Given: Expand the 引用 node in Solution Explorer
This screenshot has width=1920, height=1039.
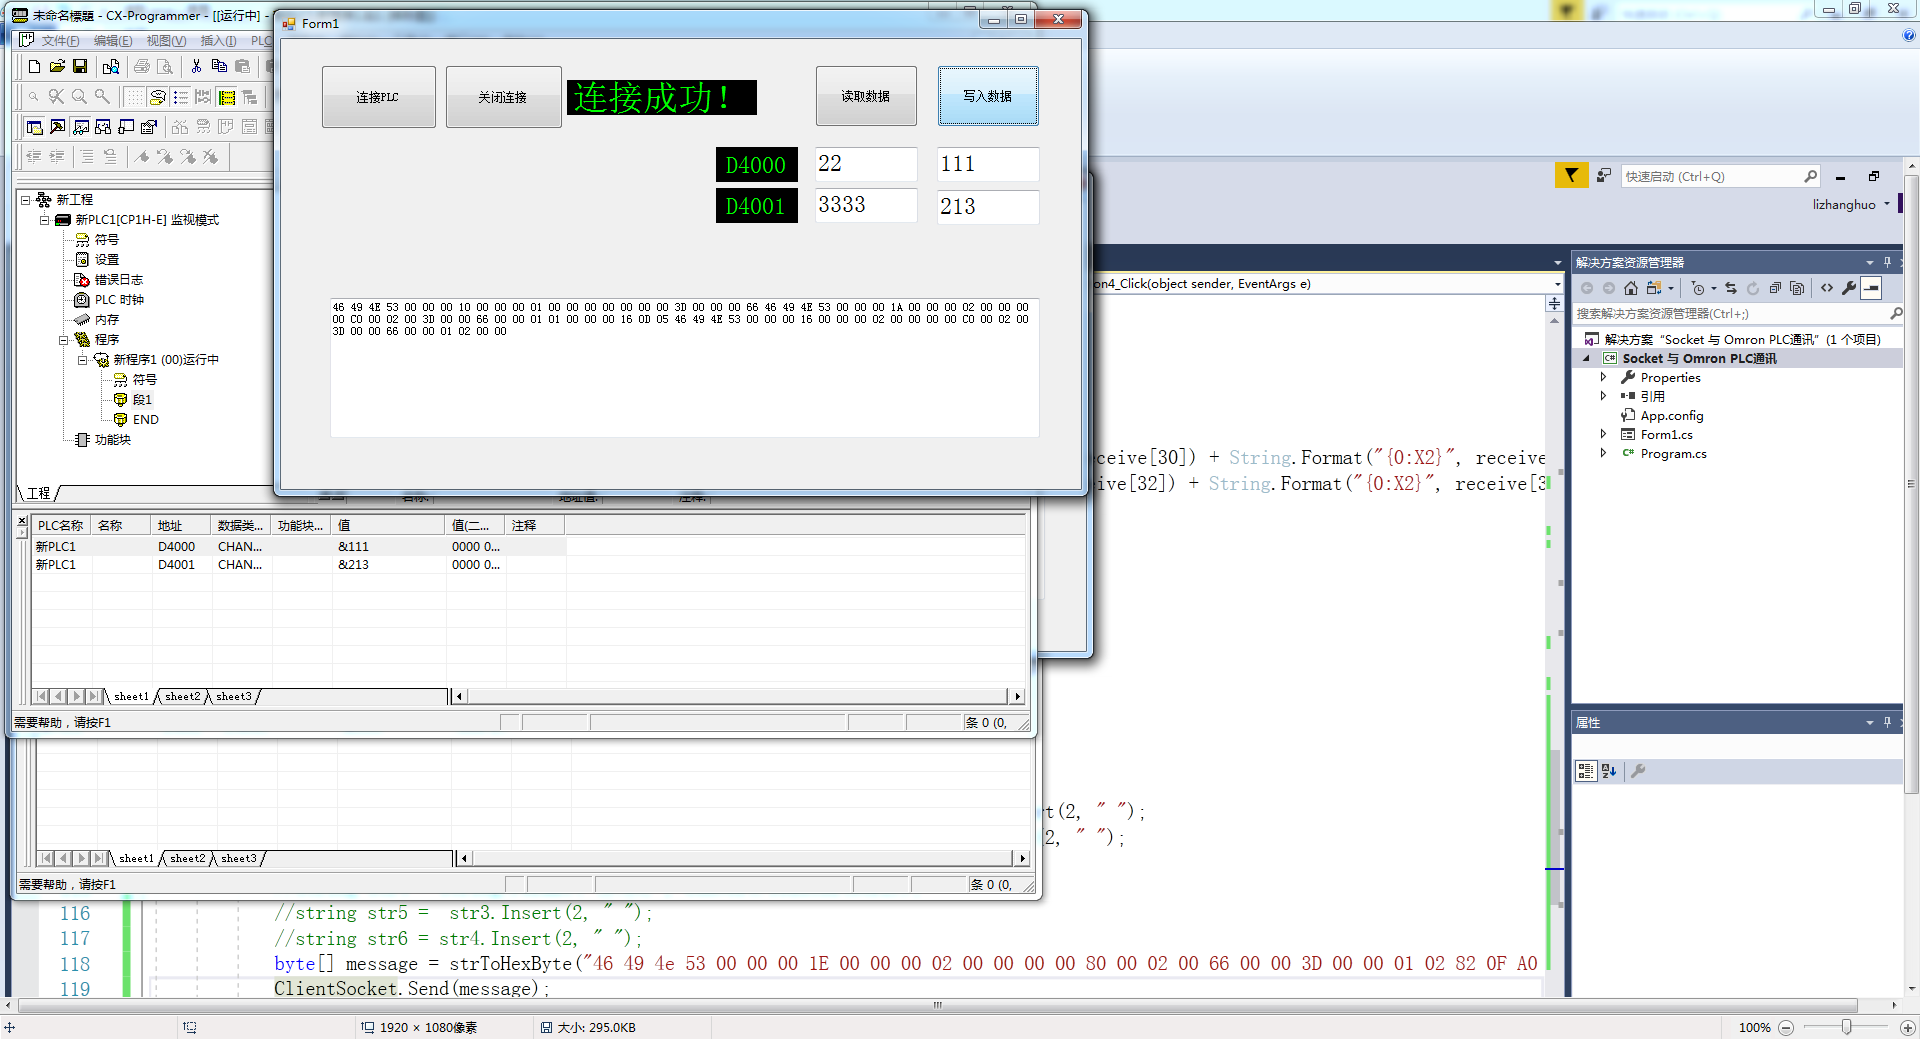Looking at the screenshot, I should [x=1603, y=396].
